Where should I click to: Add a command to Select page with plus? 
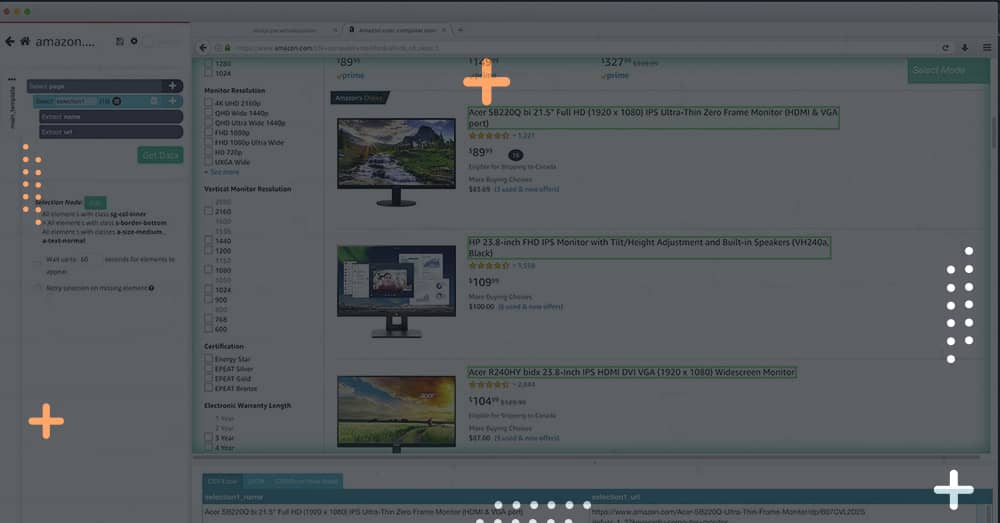[x=172, y=85]
